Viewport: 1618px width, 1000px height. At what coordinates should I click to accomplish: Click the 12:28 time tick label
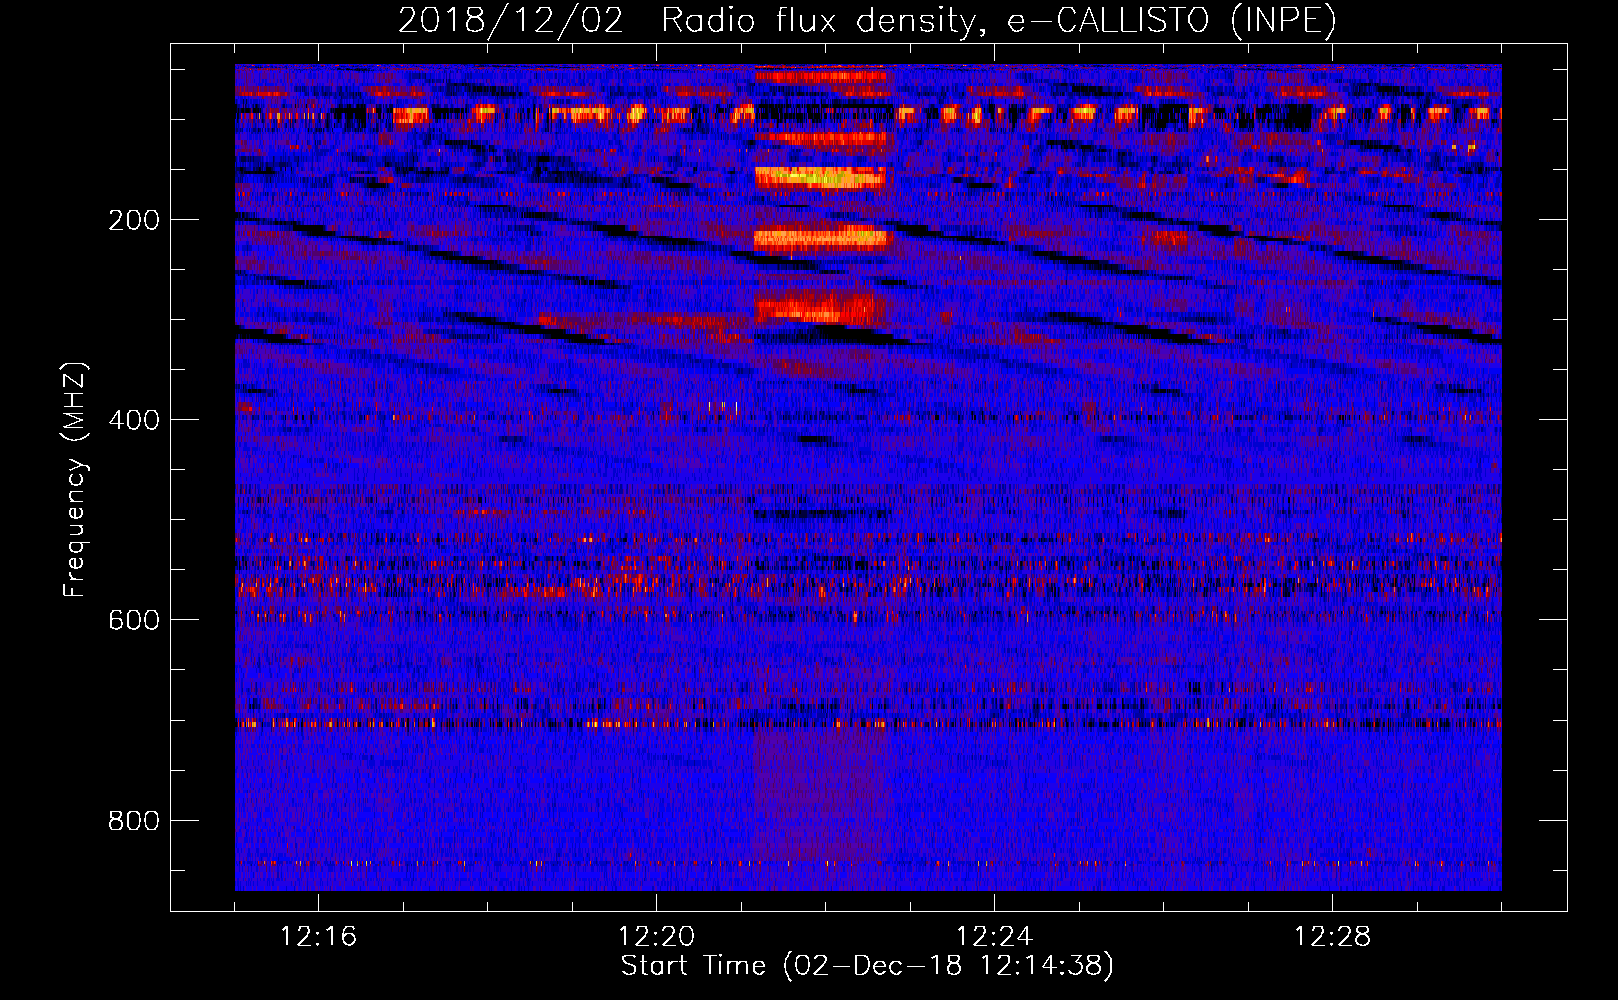click(1332, 937)
